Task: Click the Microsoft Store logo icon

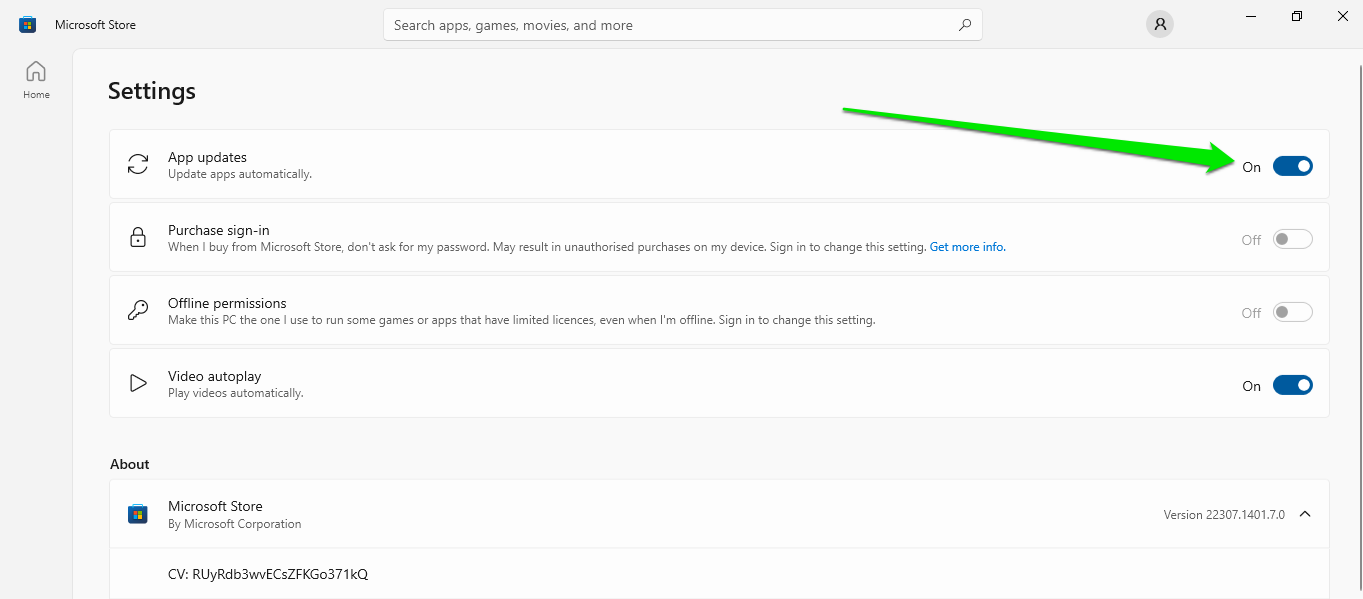Action: pyautogui.click(x=27, y=25)
